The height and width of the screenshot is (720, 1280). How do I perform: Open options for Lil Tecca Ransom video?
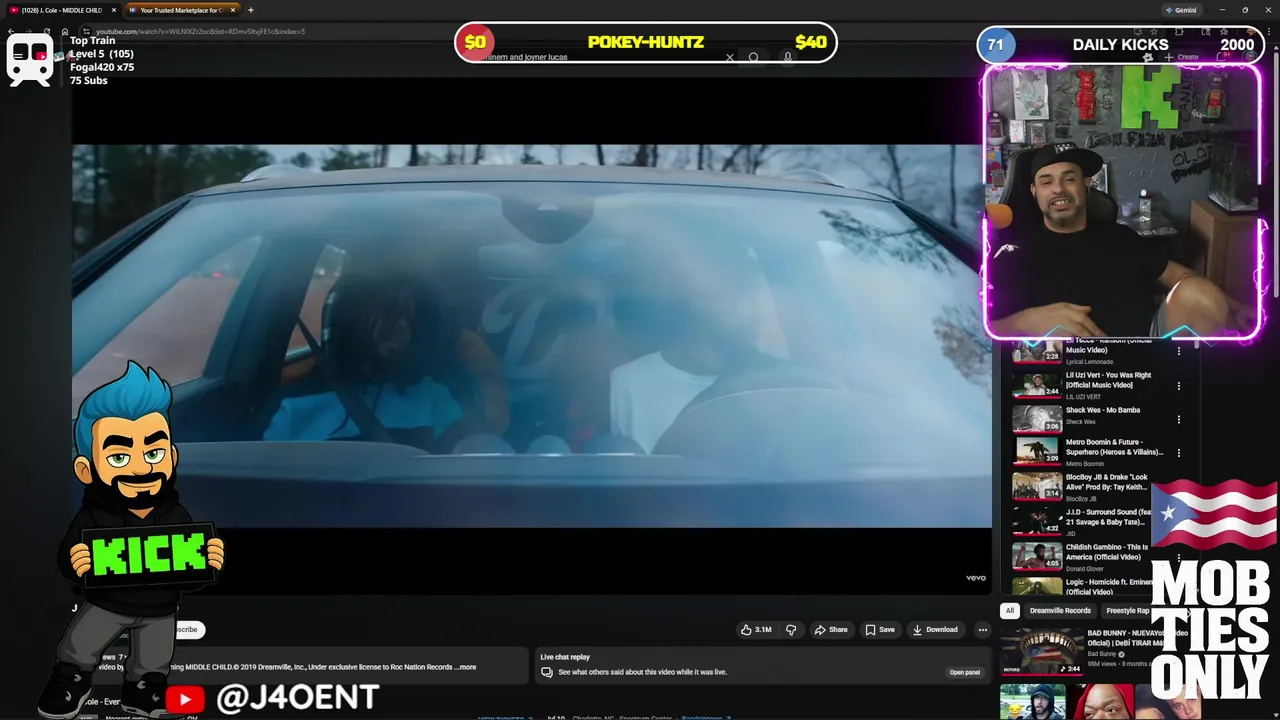click(1178, 351)
